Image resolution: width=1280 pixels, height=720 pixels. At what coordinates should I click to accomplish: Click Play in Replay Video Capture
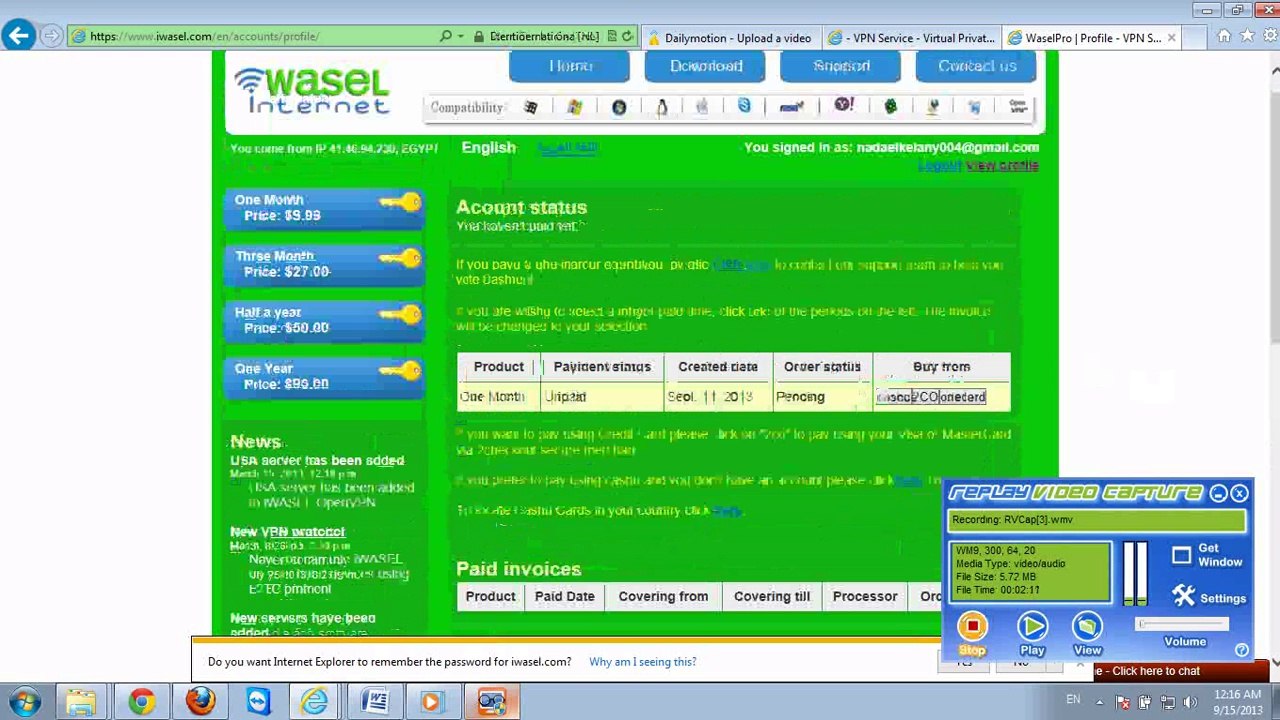(1032, 627)
